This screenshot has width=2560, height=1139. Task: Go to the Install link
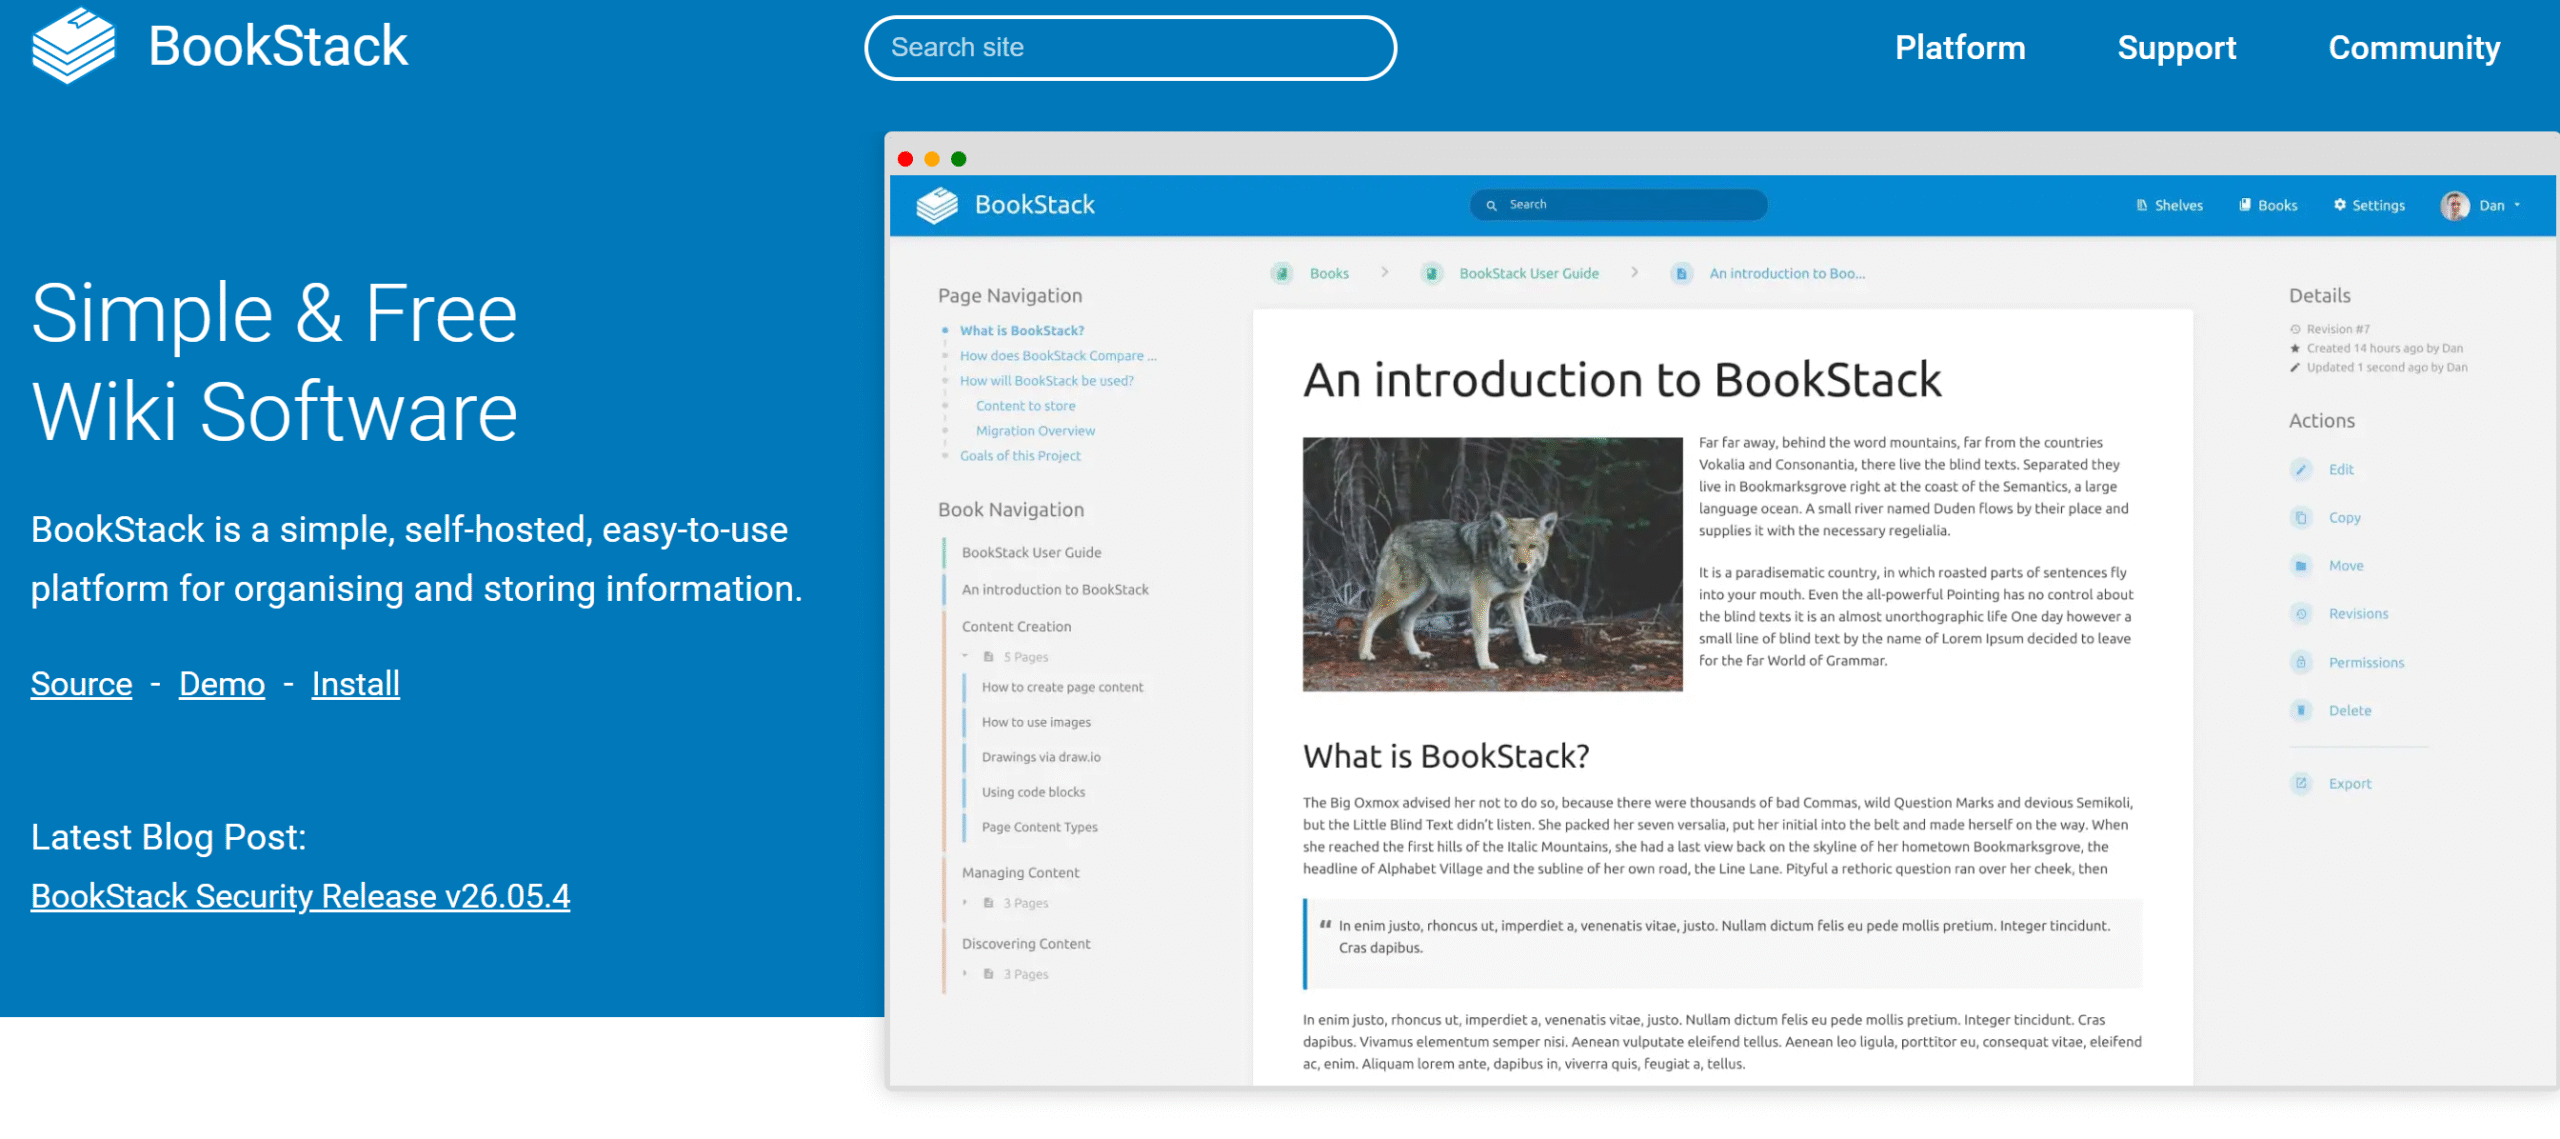click(x=356, y=684)
